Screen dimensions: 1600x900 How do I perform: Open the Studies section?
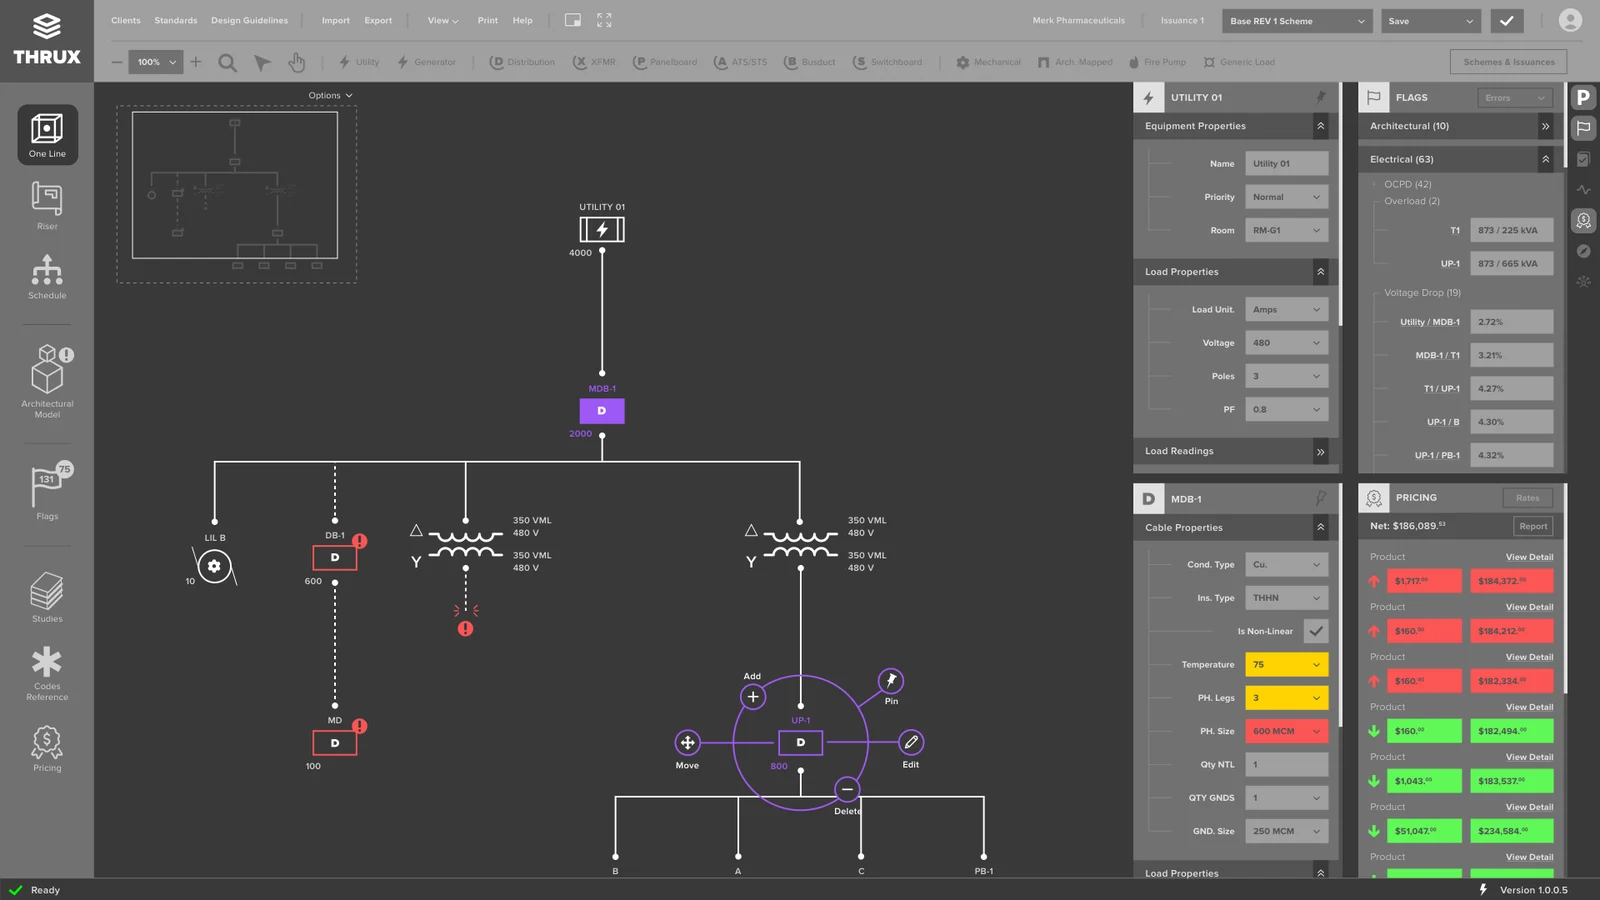(x=47, y=598)
